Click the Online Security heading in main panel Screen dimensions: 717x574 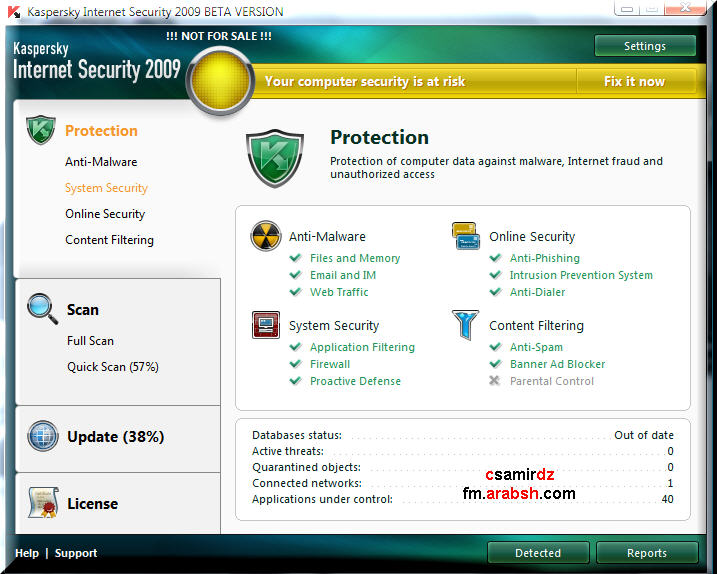click(x=532, y=236)
